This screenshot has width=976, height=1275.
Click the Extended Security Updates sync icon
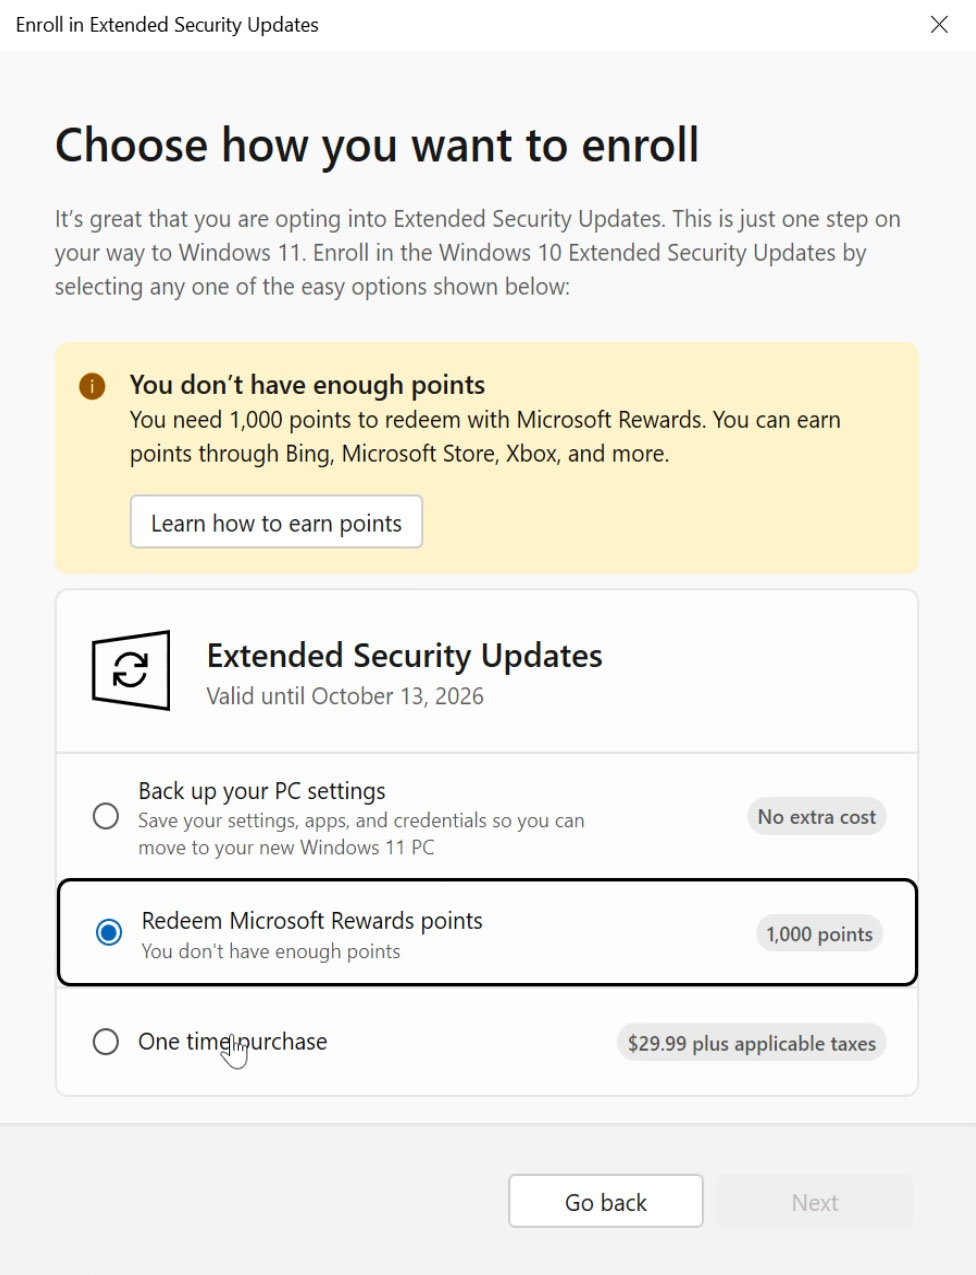(131, 670)
